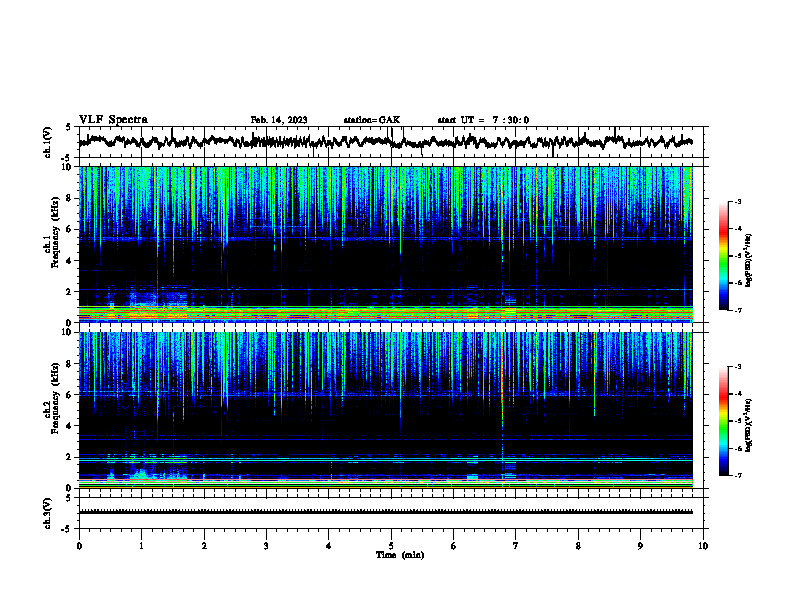This screenshot has width=792, height=612.
Task: Click the log(PSD) label beside ch.2 colorbar
Action: pos(749,426)
